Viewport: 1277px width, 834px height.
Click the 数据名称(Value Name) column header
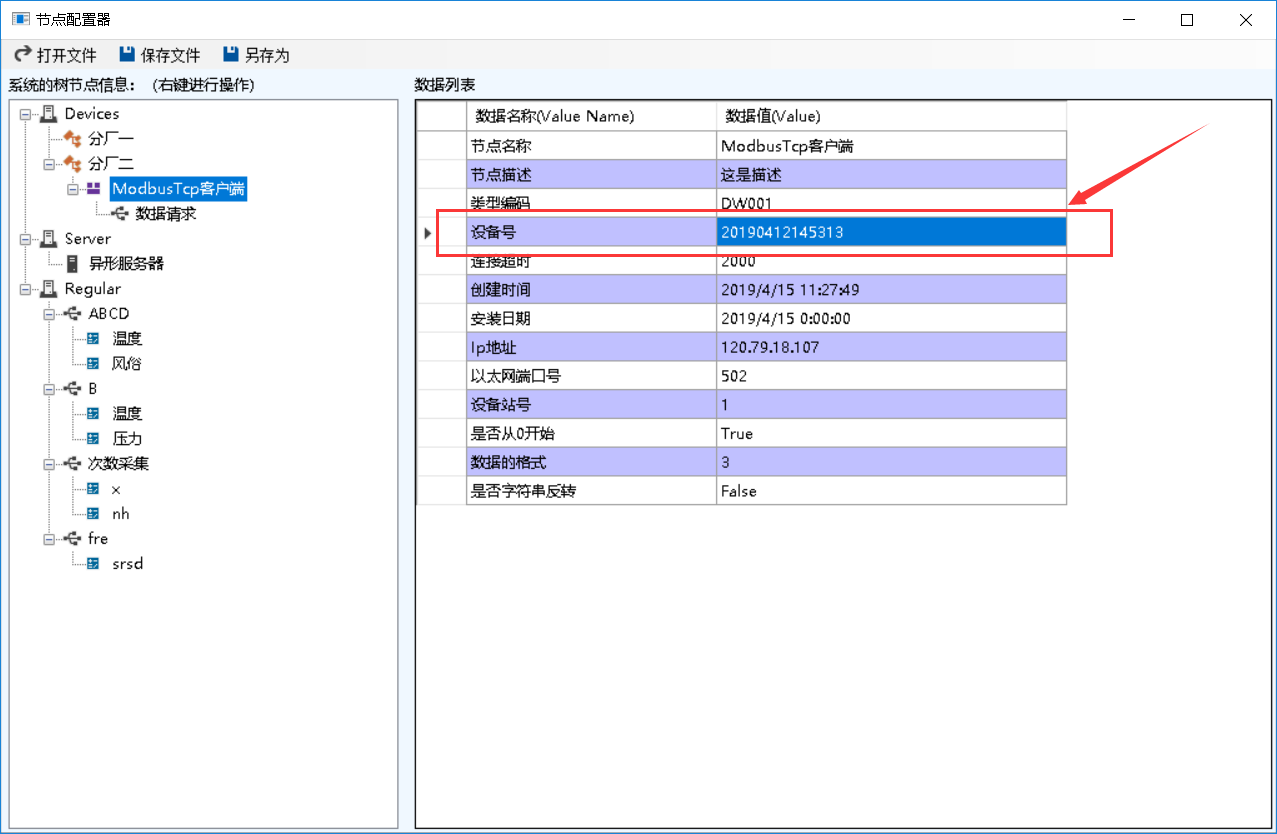(x=591, y=116)
